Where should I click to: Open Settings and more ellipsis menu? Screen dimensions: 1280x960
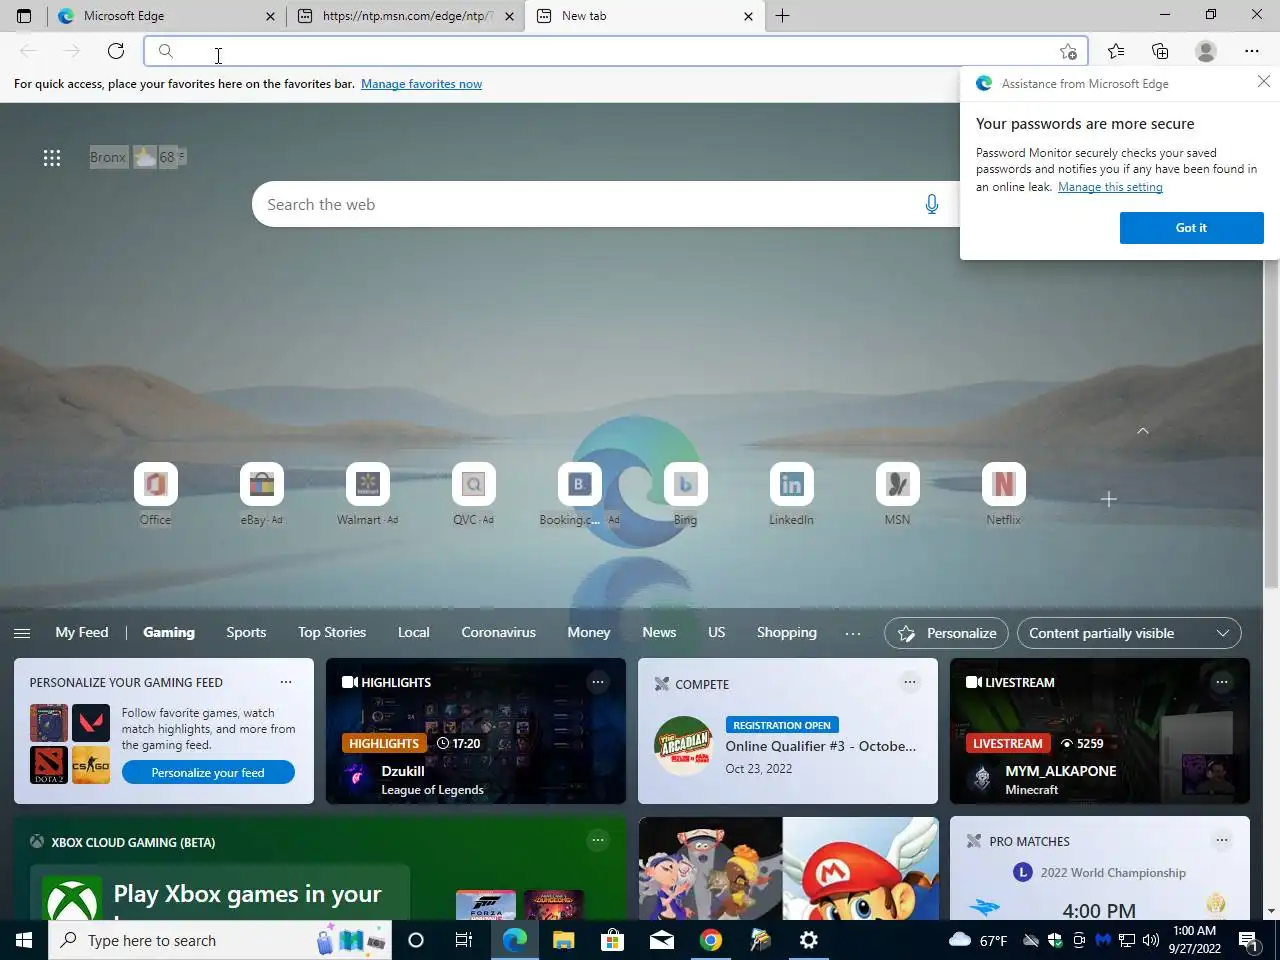[1252, 51]
